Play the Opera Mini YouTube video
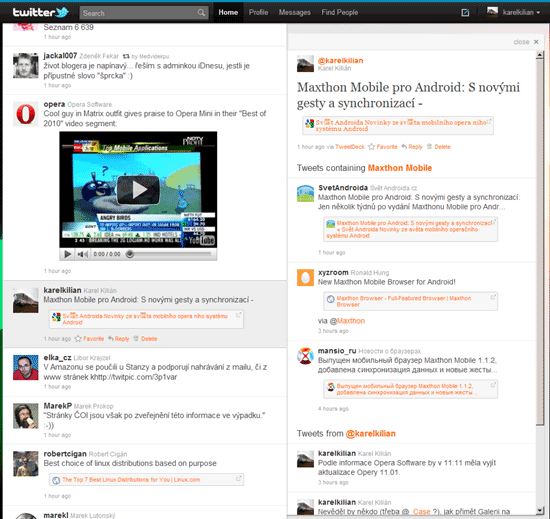Viewport: 550px width, 519px height. [138, 190]
